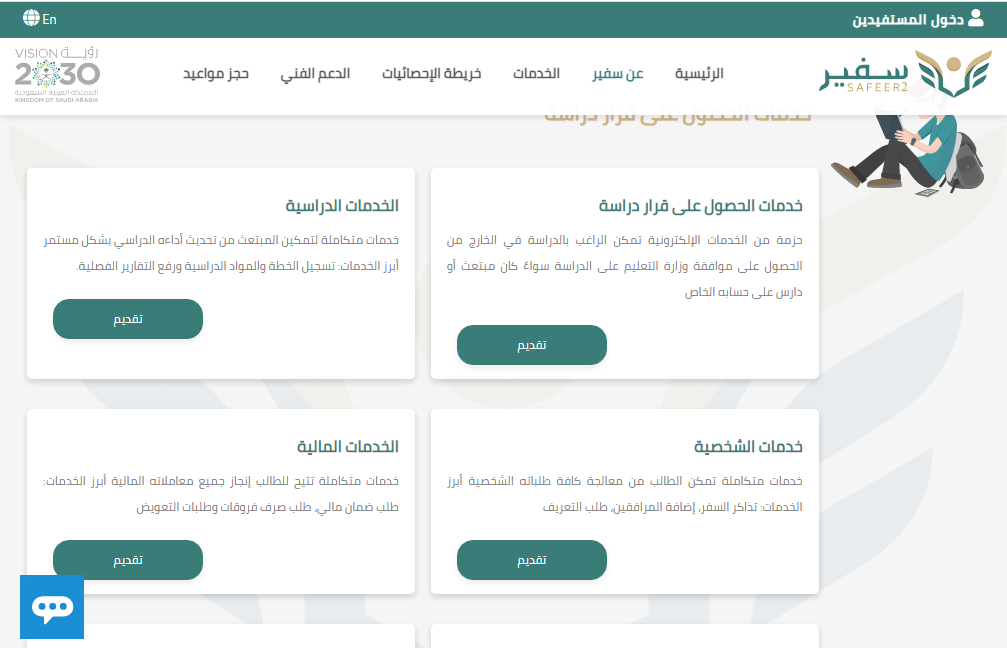1007x648 pixels.
Task: Go to الرئيسية in the navigation menu
Action: pos(699,74)
